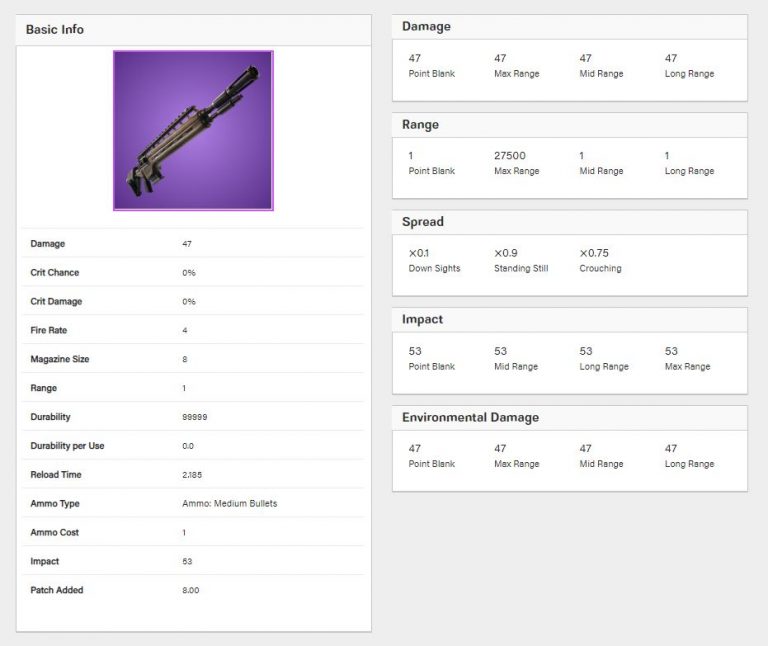This screenshot has height=646, width=768.
Task: Select 'Ammo: Medium Bullets' text
Action: (230, 503)
